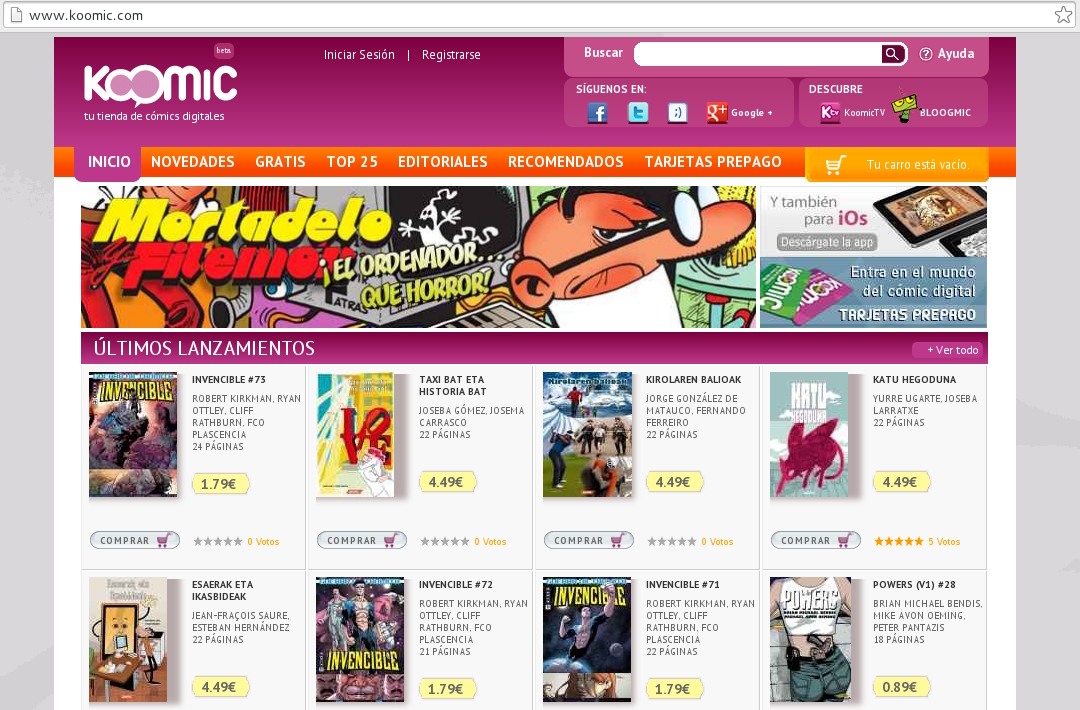
Task: Open Kirolaren Balioak cover thumbnail
Action: click(588, 435)
